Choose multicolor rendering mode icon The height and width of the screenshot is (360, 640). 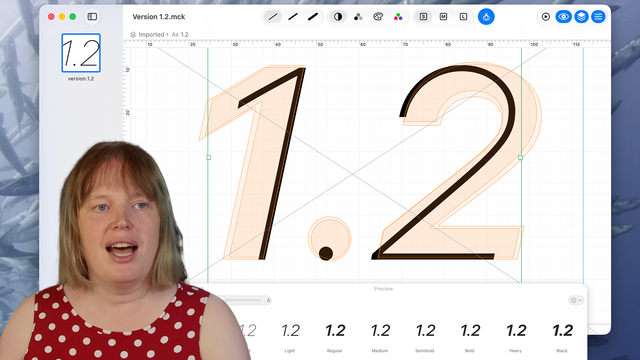(398, 17)
